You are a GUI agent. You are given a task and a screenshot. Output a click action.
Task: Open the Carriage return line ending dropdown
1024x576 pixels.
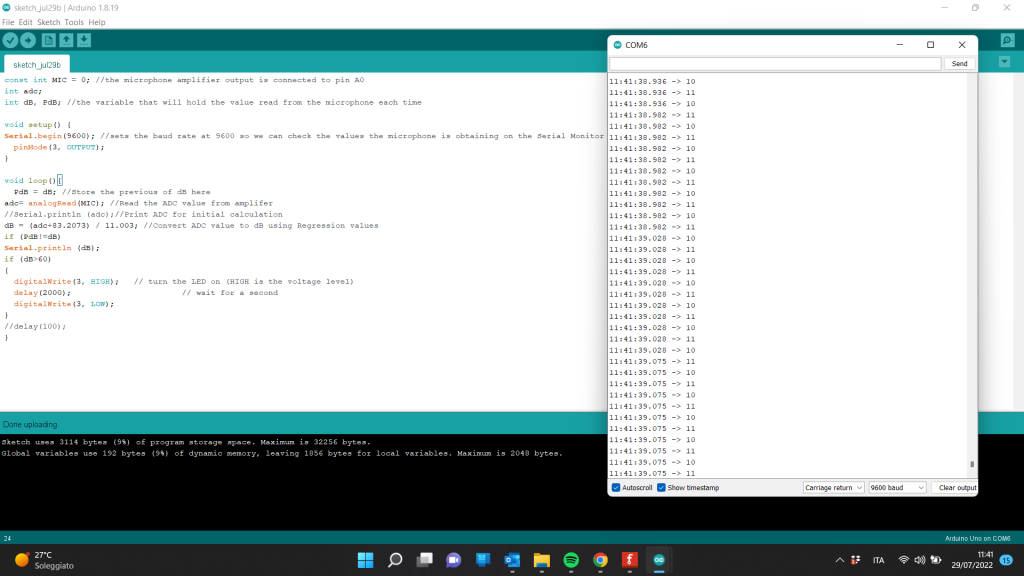(x=833, y=488)
